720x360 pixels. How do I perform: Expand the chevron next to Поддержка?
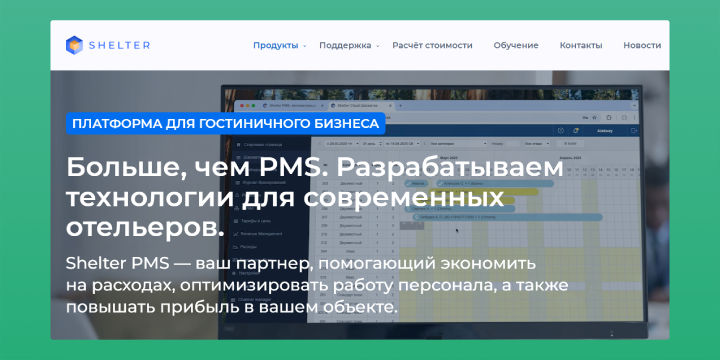pyautogui.click(x=377, y=46)
